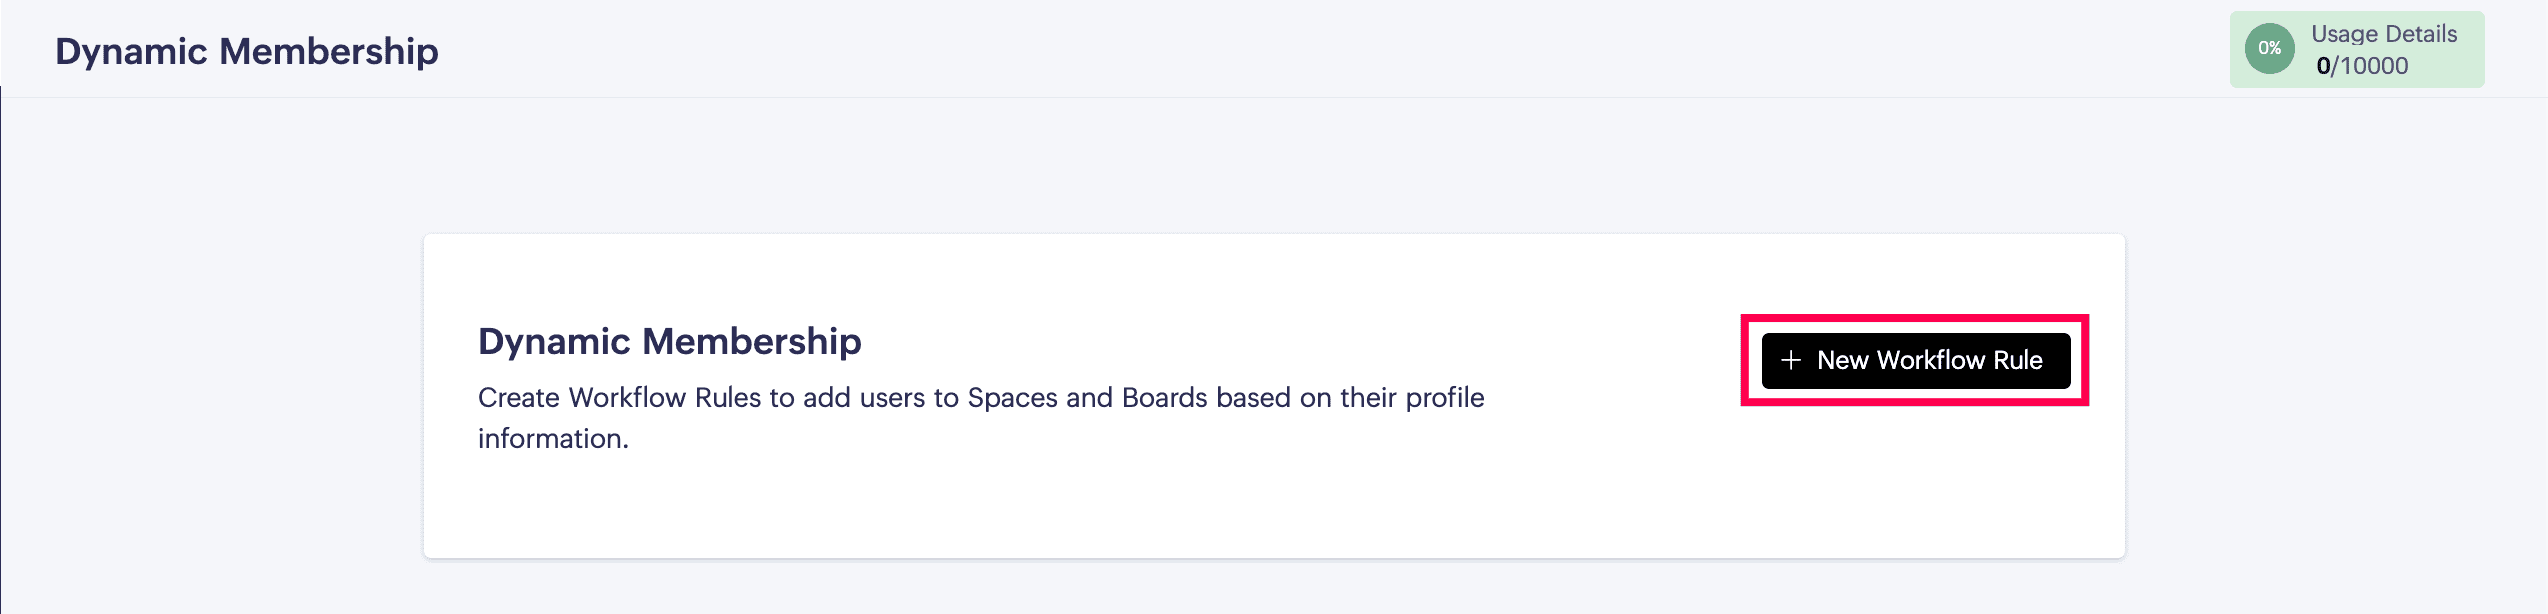The image size is (2548, 614).
Task: Click the plus icon on New Workflow Rule
Action: click(x=1791, y=361)
